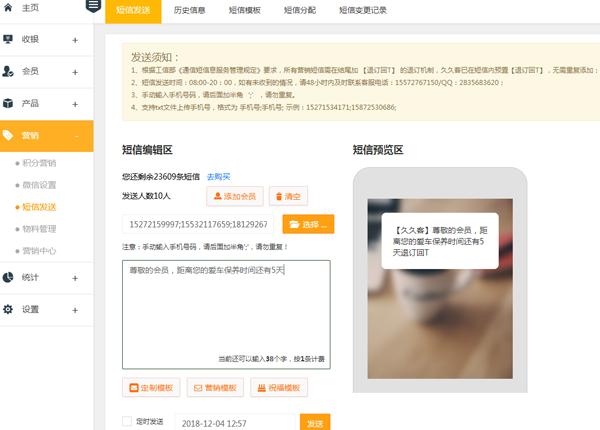Open the 祝福模板 blessing template

click(x=279, y=387)
